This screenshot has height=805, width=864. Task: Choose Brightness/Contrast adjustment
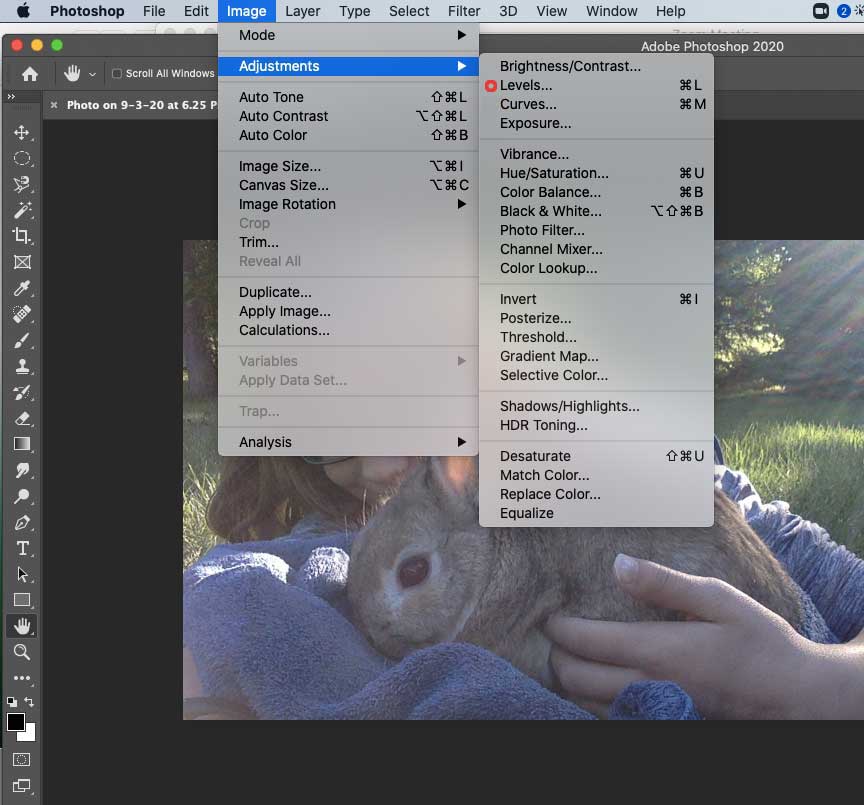tap(596, 66)
